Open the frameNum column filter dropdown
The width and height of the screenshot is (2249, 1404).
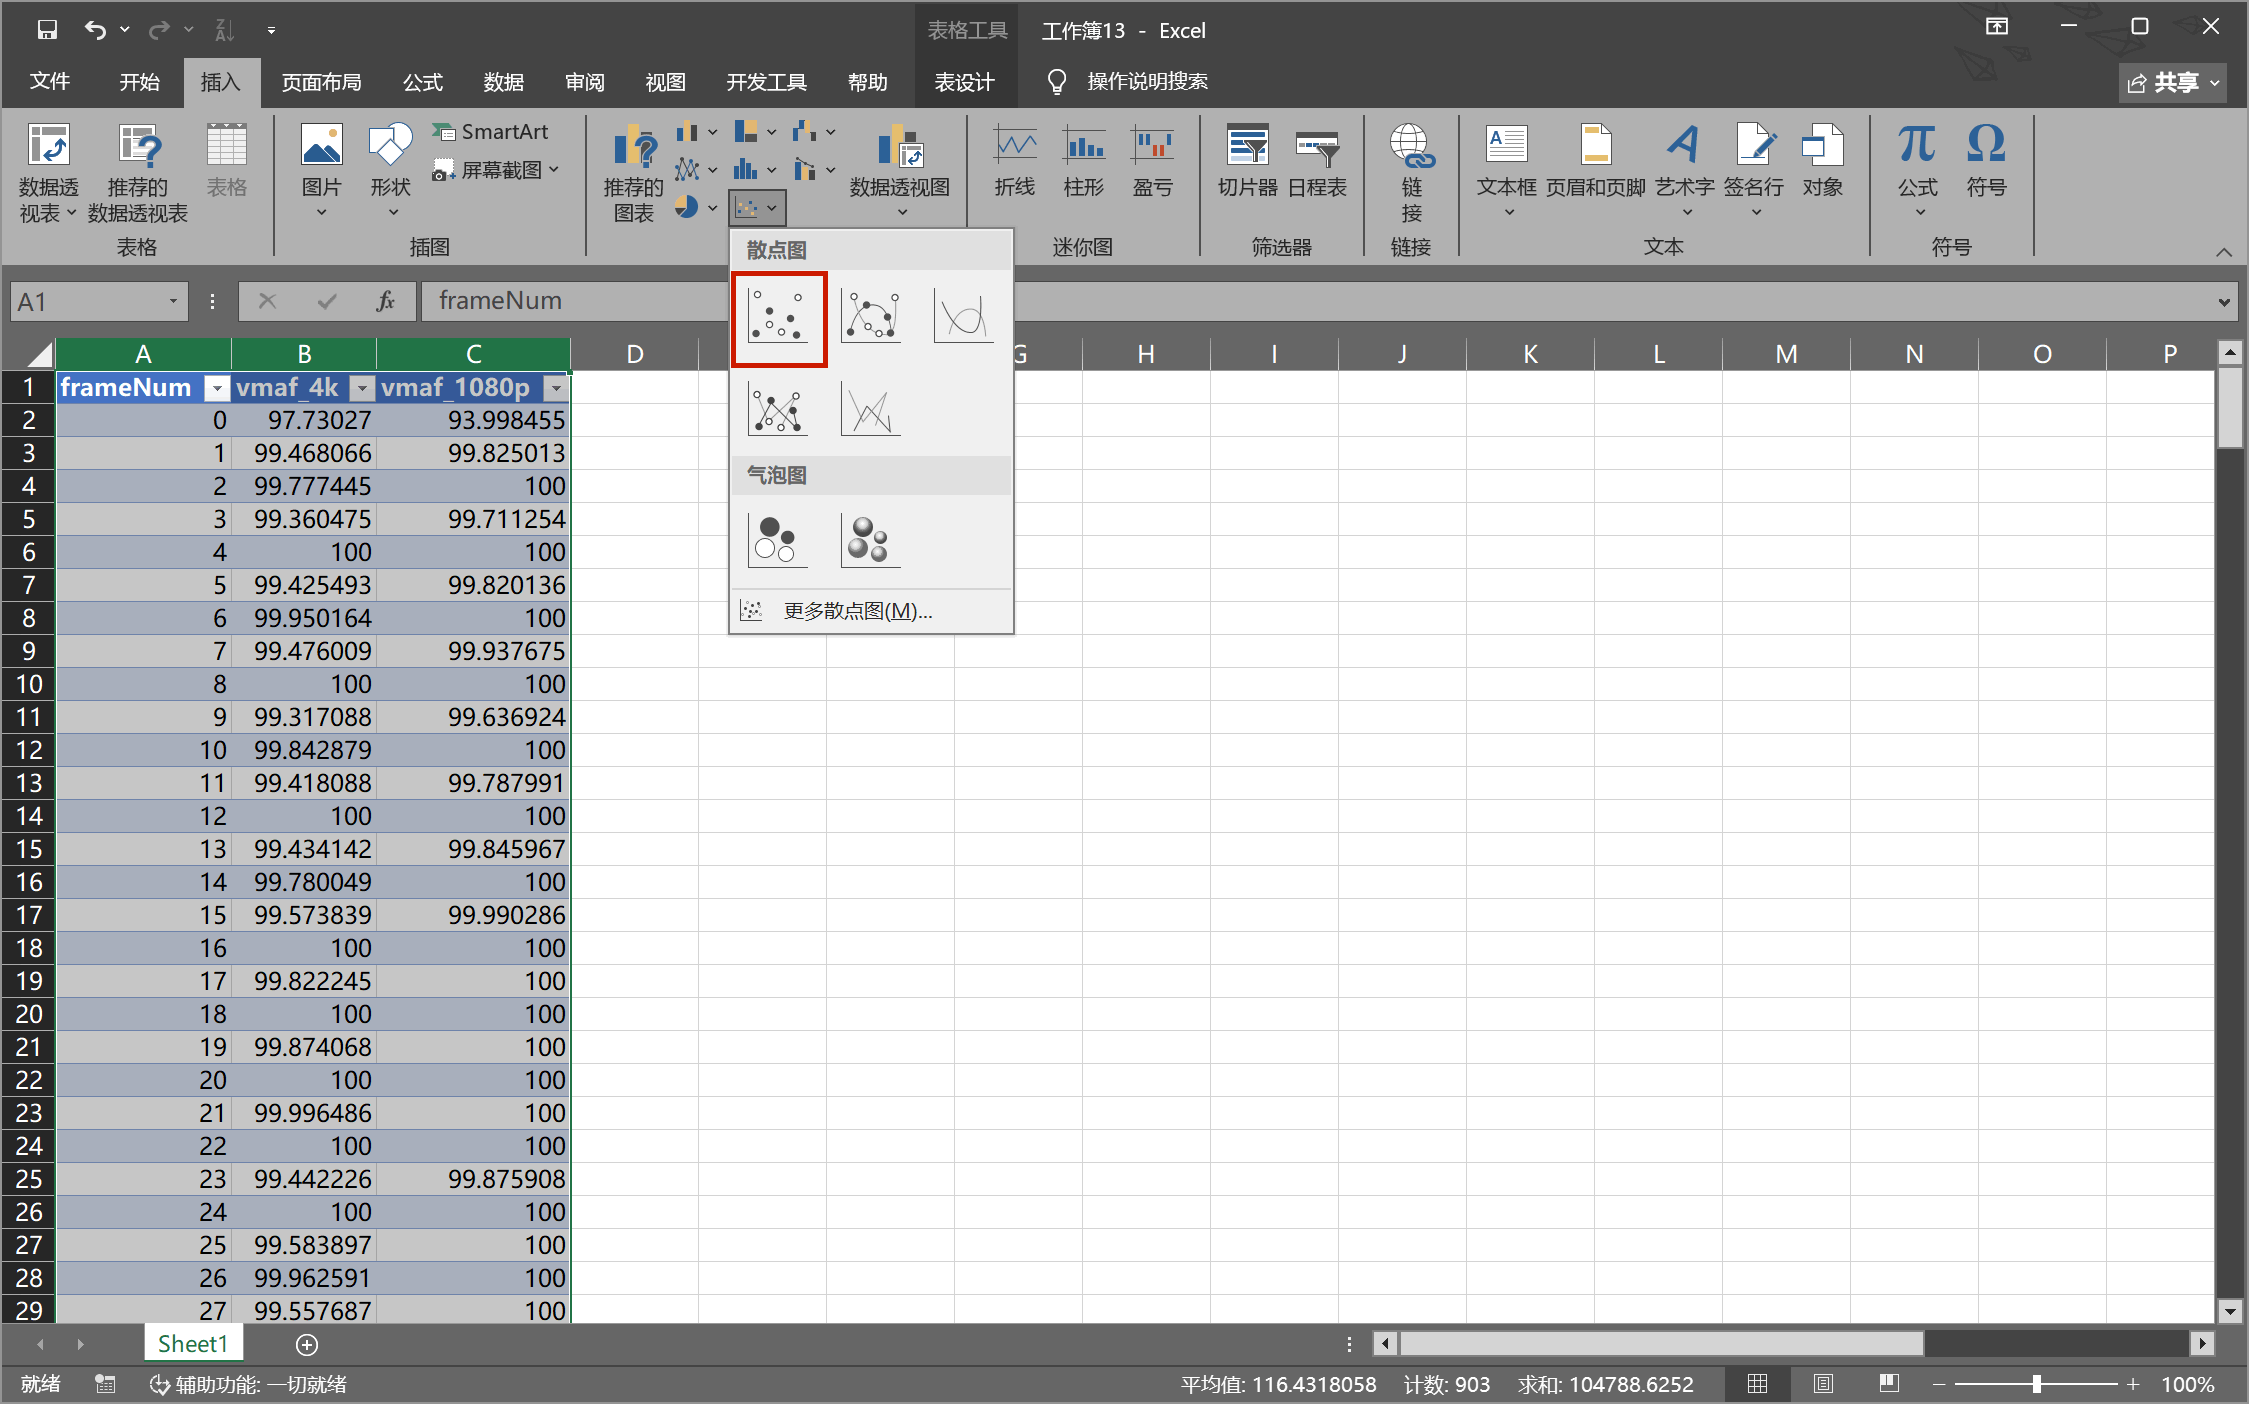coord(216,388)
